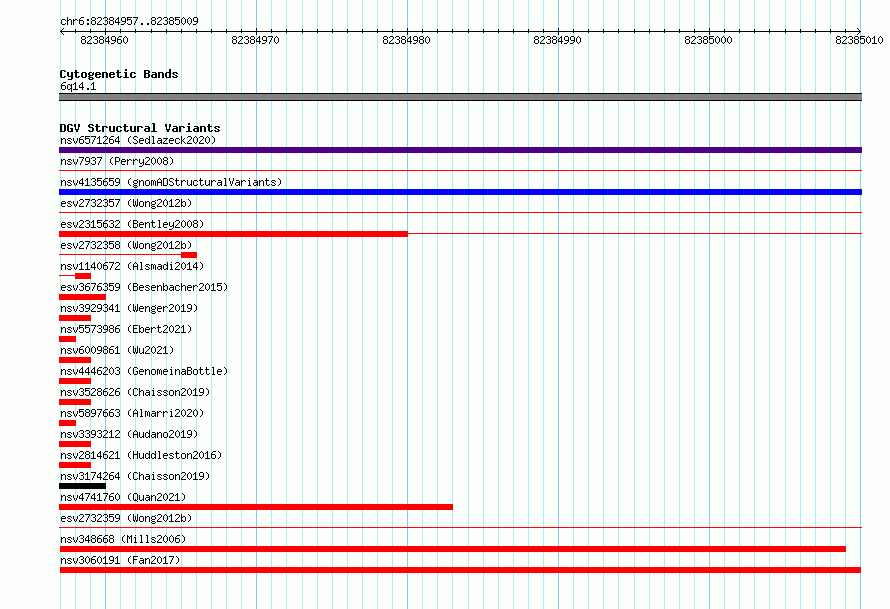The height and width of the screenshot is (609, 890).
Task: Open the nsv3393212 (Audano2019) variant label
Action: coord(129,434)
